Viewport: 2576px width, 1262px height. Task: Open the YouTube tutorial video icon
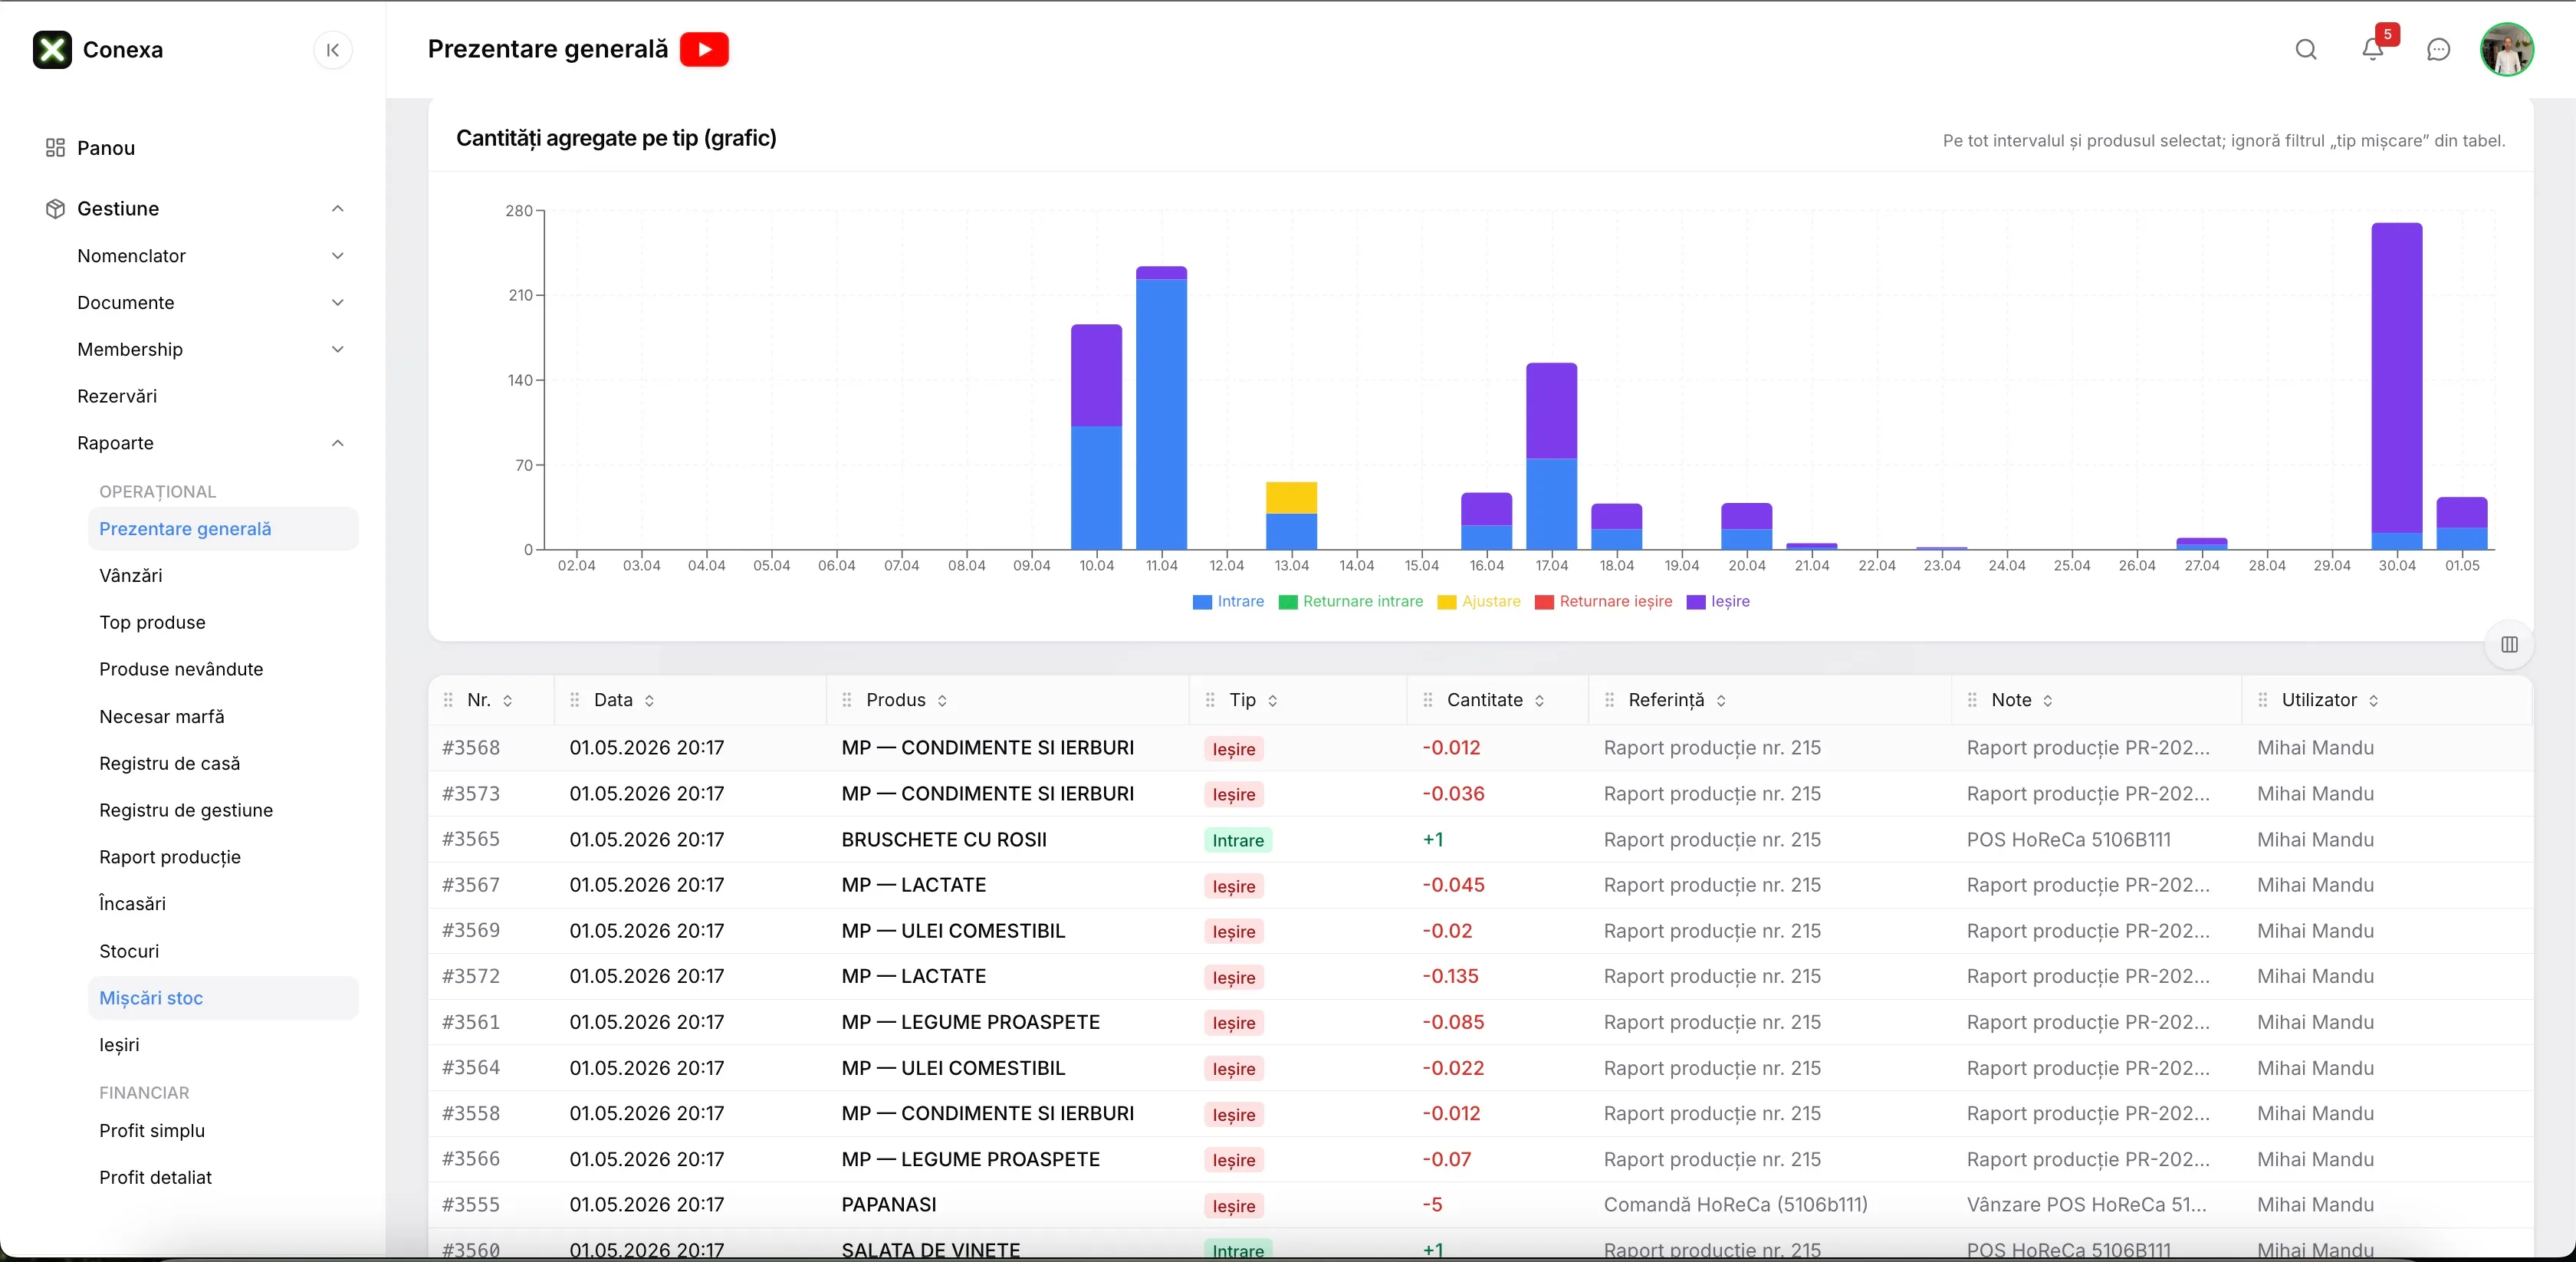click(704, 50)
